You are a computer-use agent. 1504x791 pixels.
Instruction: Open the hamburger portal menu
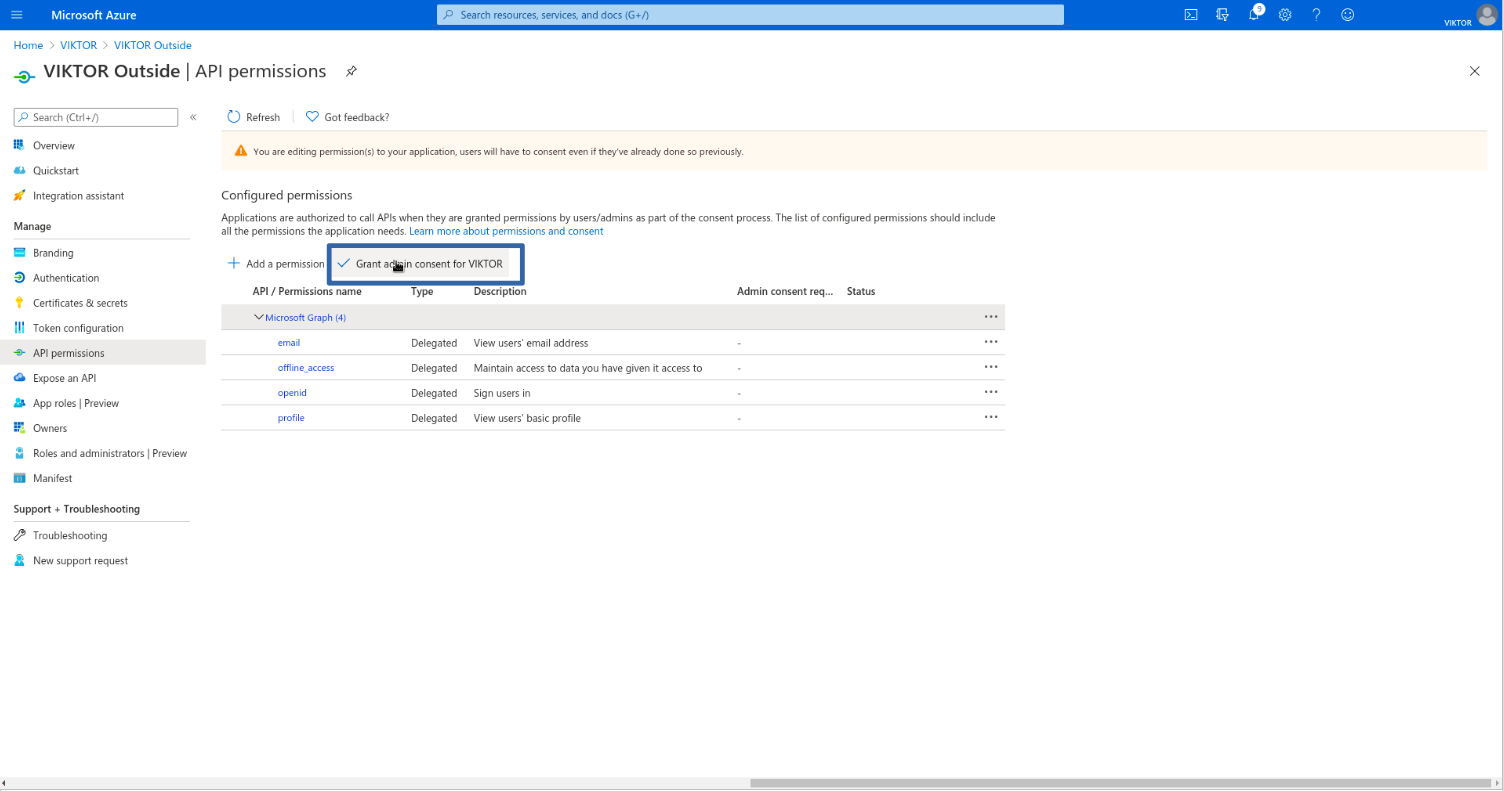tap(16, 15)
